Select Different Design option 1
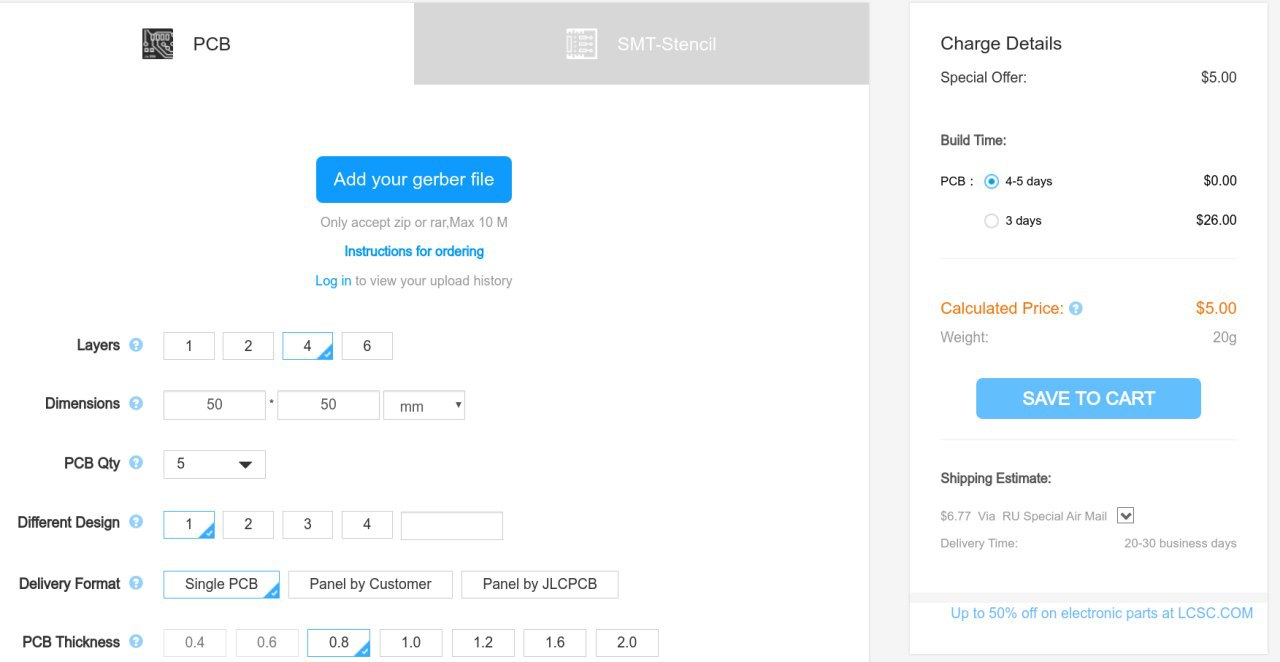 click(x=188, y=525)
